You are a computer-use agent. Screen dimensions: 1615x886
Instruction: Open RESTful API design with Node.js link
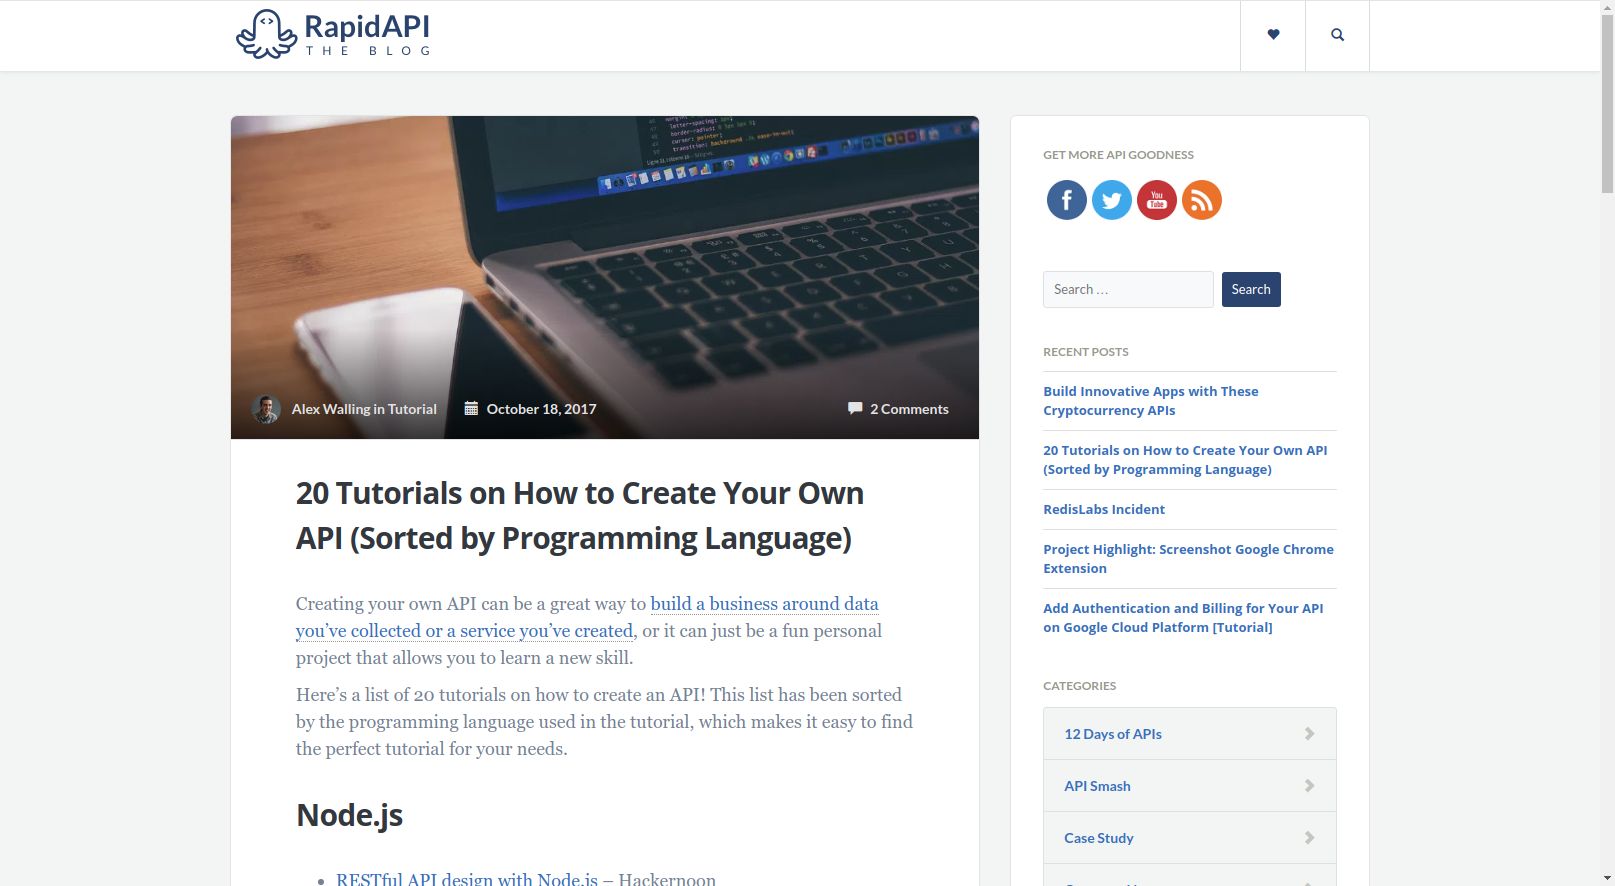point(467,879)
